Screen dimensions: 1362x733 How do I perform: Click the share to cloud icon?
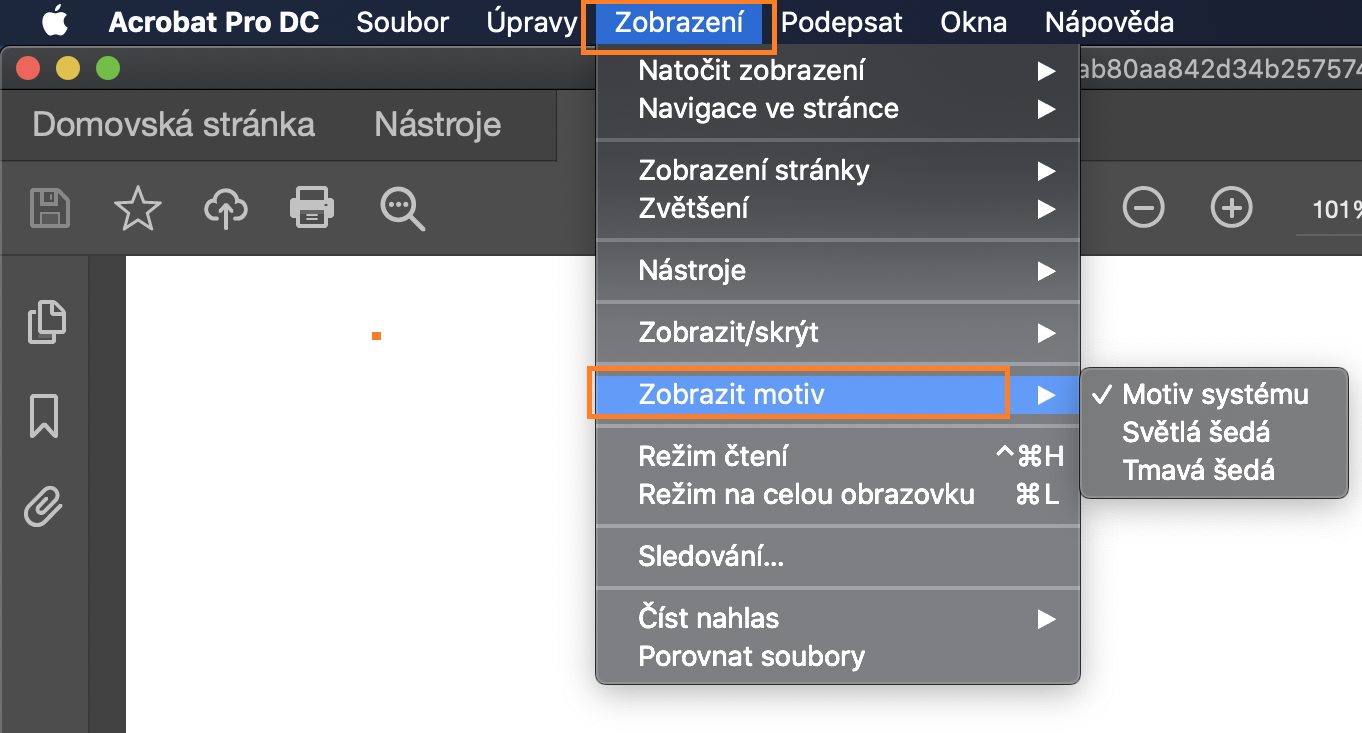225,208
